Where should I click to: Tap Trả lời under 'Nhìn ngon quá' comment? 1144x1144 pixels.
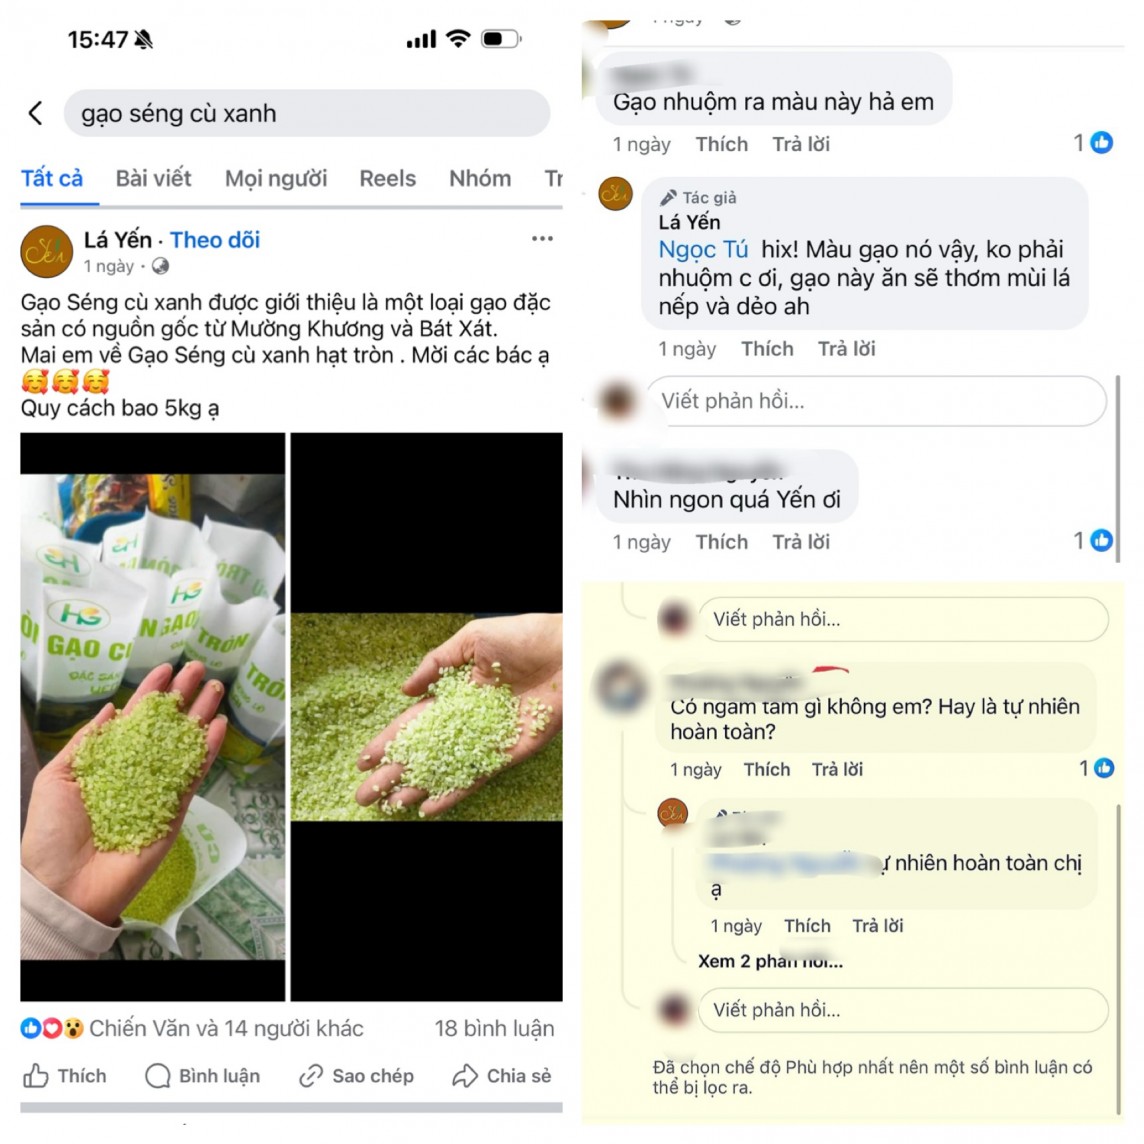801,542
